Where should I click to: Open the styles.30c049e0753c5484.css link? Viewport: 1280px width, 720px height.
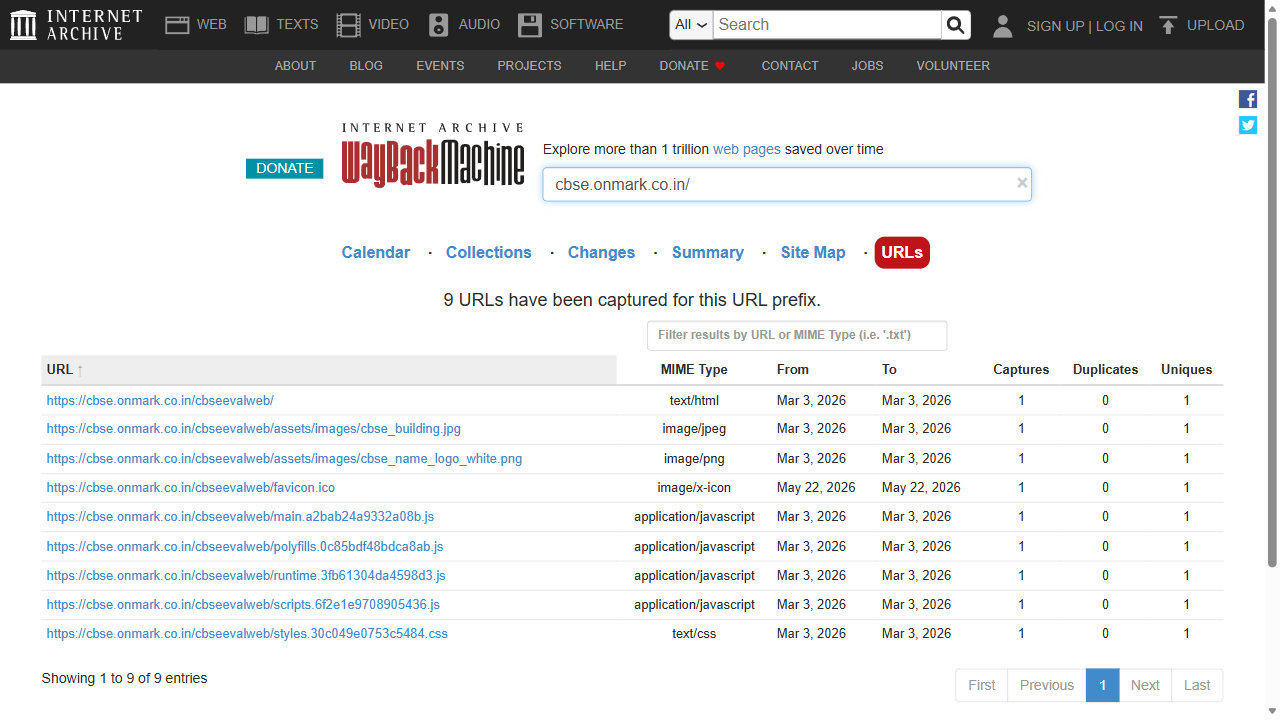click(x=247, y=634)
